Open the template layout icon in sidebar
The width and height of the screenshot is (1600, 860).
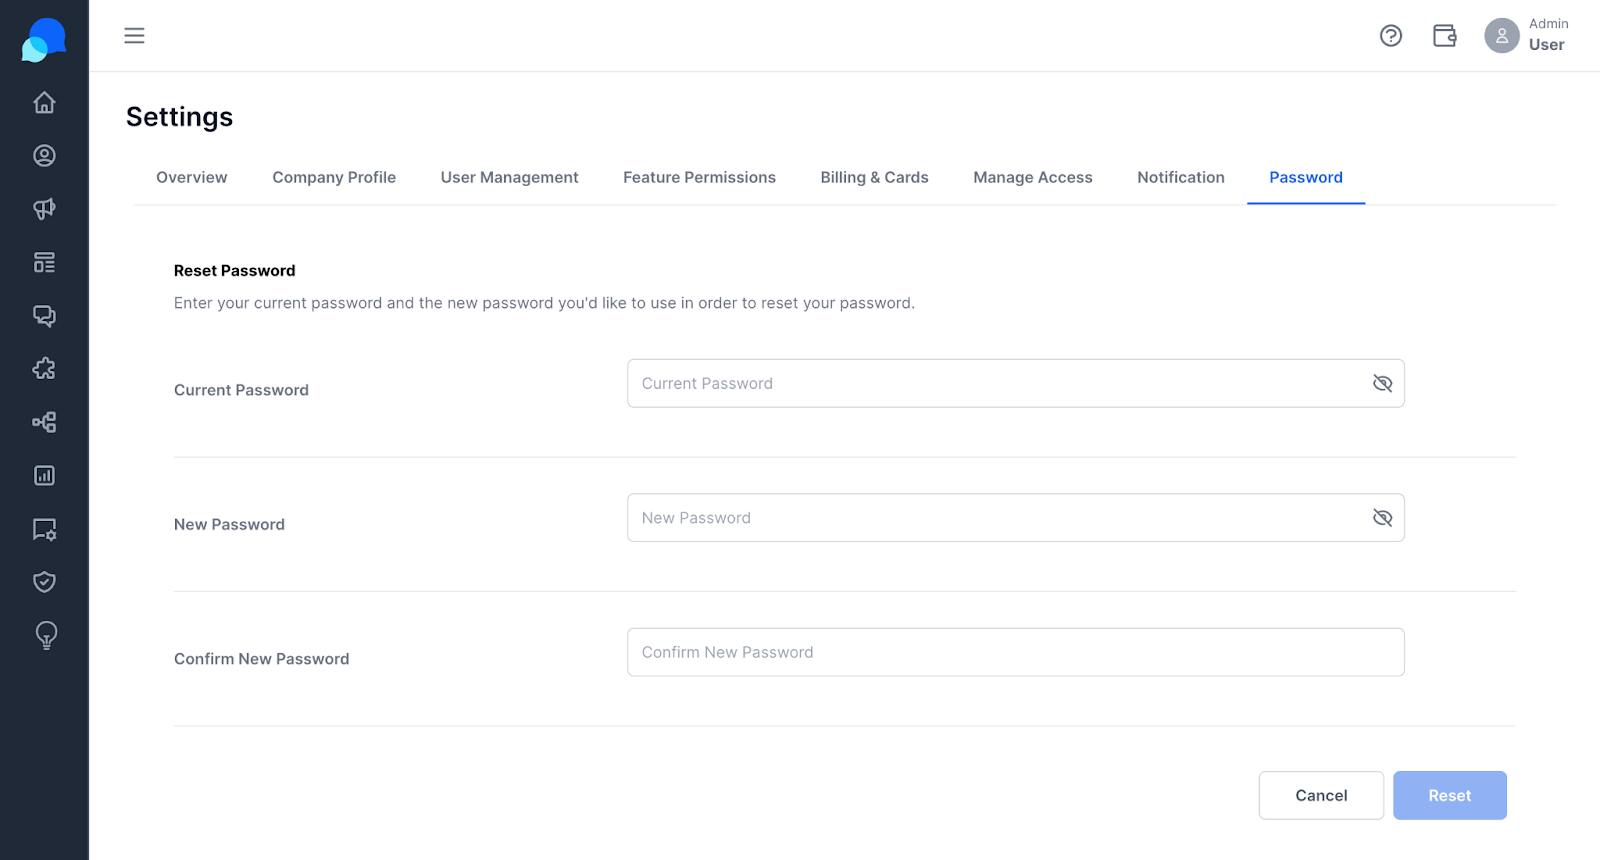click(x=44, y=262)
